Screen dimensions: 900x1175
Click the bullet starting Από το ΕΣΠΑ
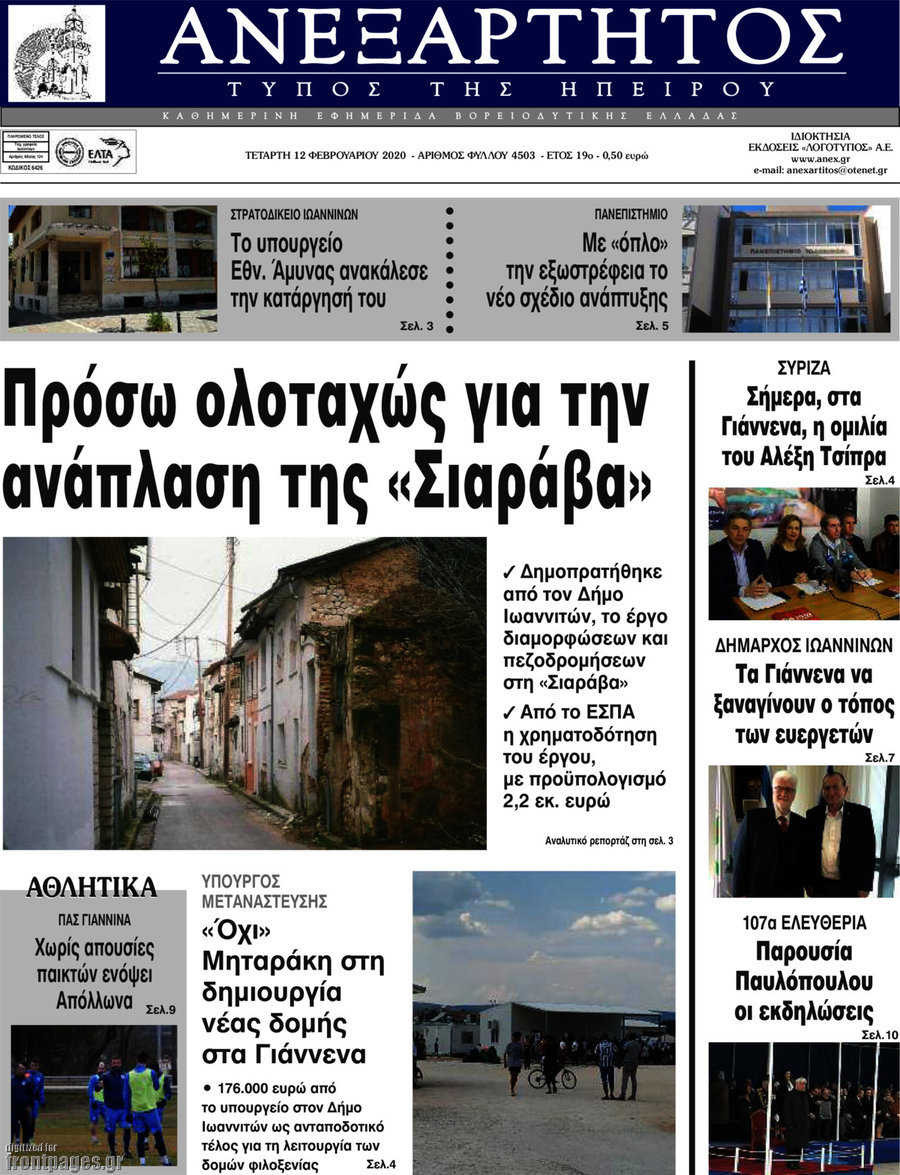[x=584, y=756]
